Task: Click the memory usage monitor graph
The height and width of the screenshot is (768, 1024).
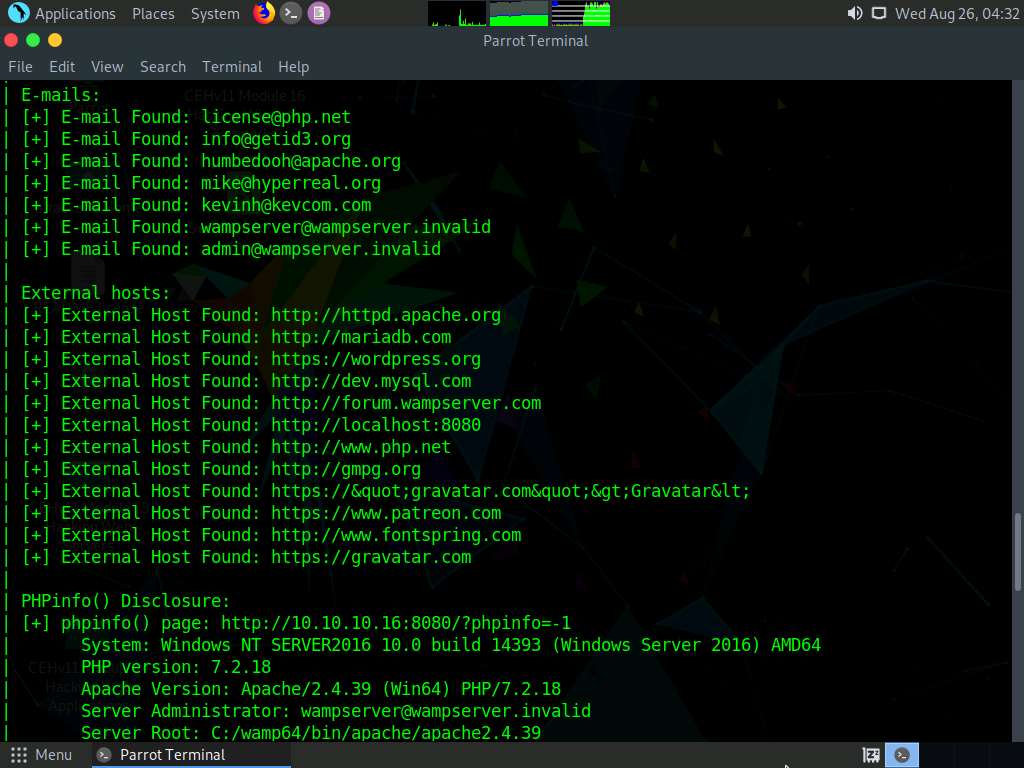Action: tap(519, 13)
